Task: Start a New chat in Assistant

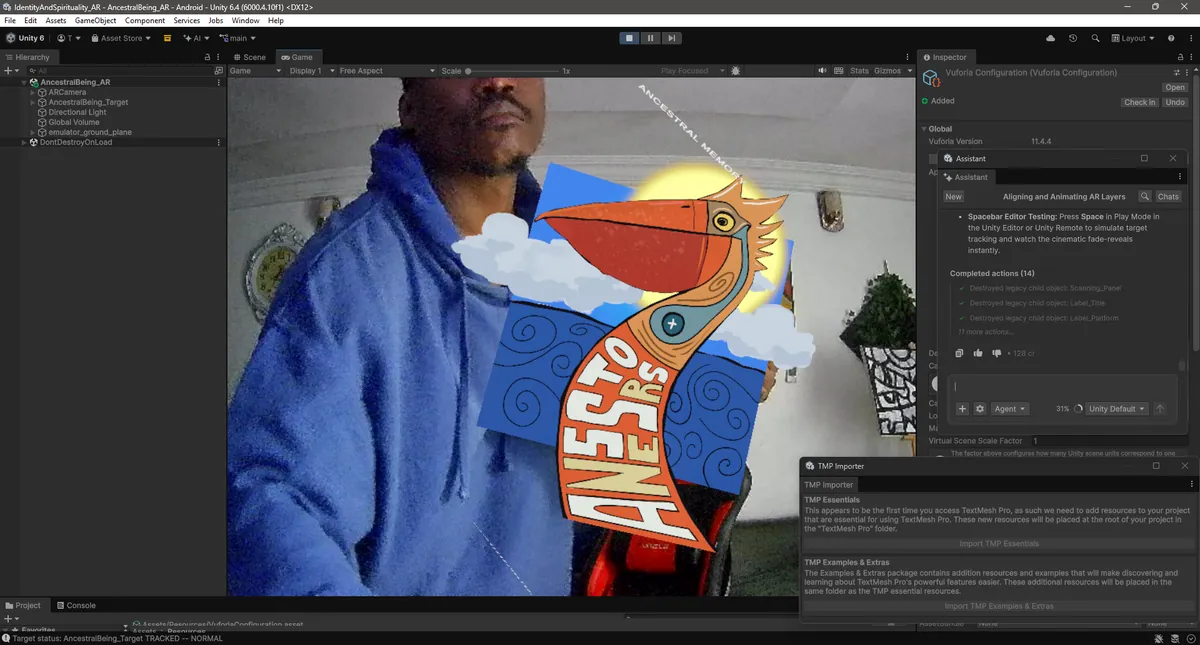Action: pos(954,197)
